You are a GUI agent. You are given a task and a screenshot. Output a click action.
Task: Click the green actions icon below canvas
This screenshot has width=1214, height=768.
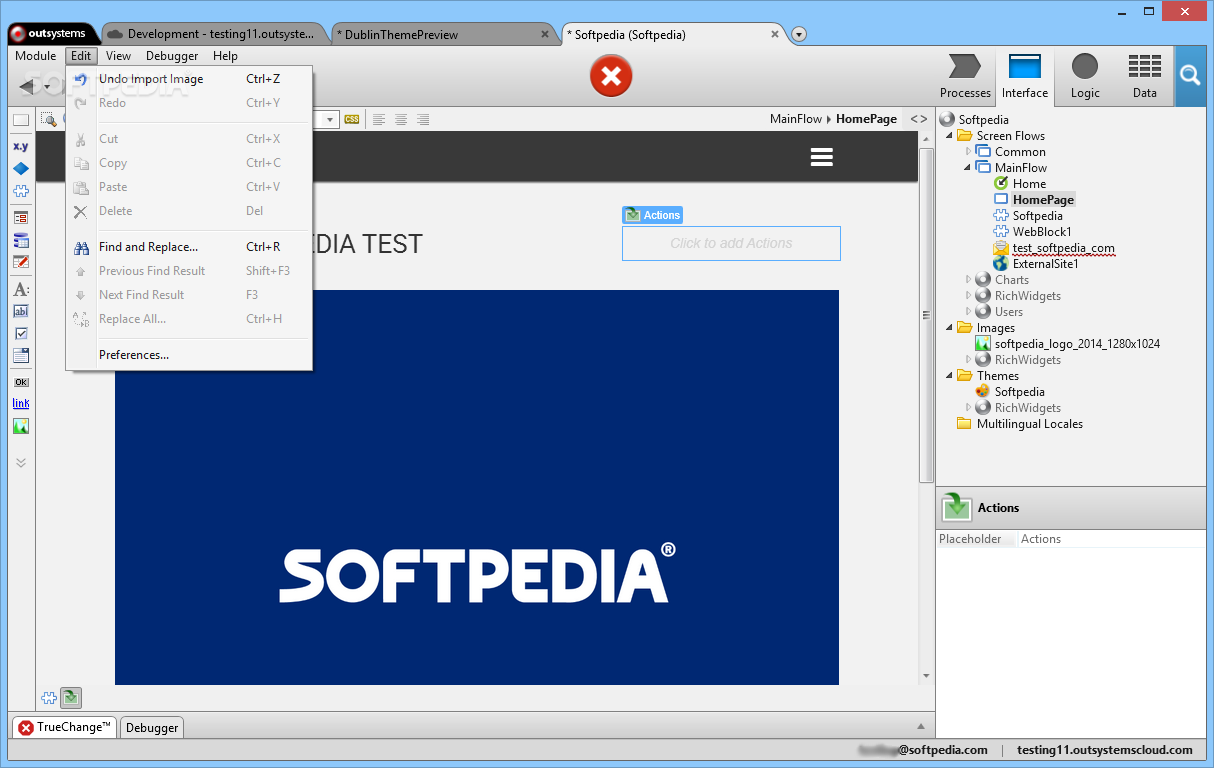(x=71, y=698)
